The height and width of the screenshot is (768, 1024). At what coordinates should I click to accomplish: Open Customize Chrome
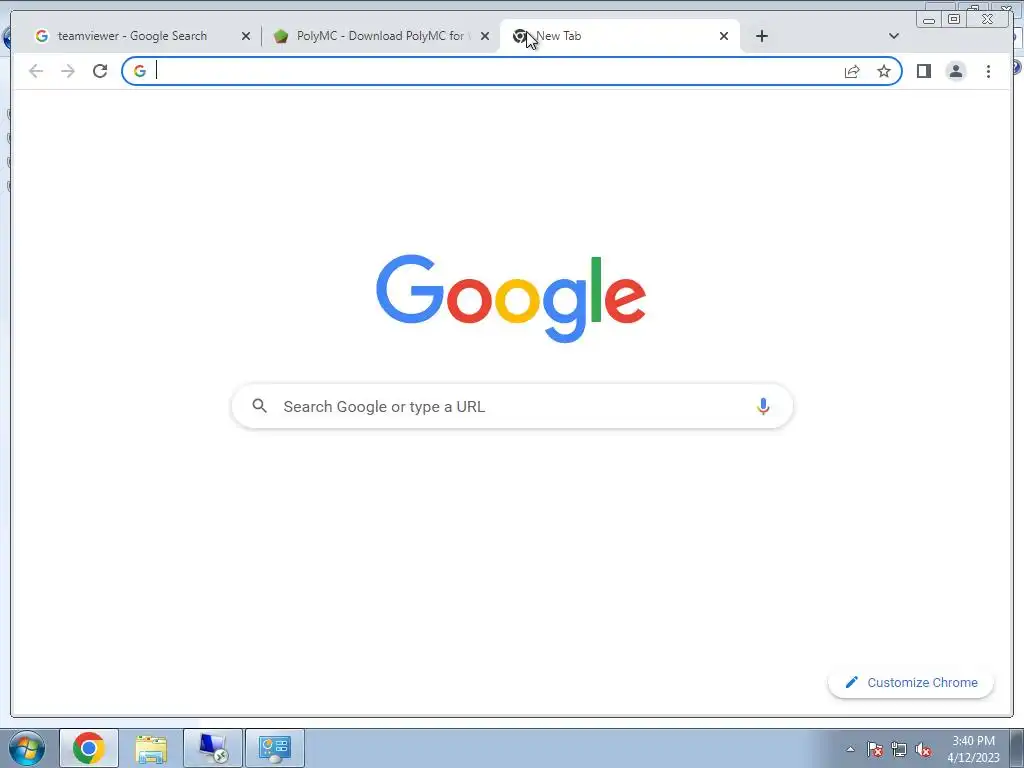coord(911,682)
